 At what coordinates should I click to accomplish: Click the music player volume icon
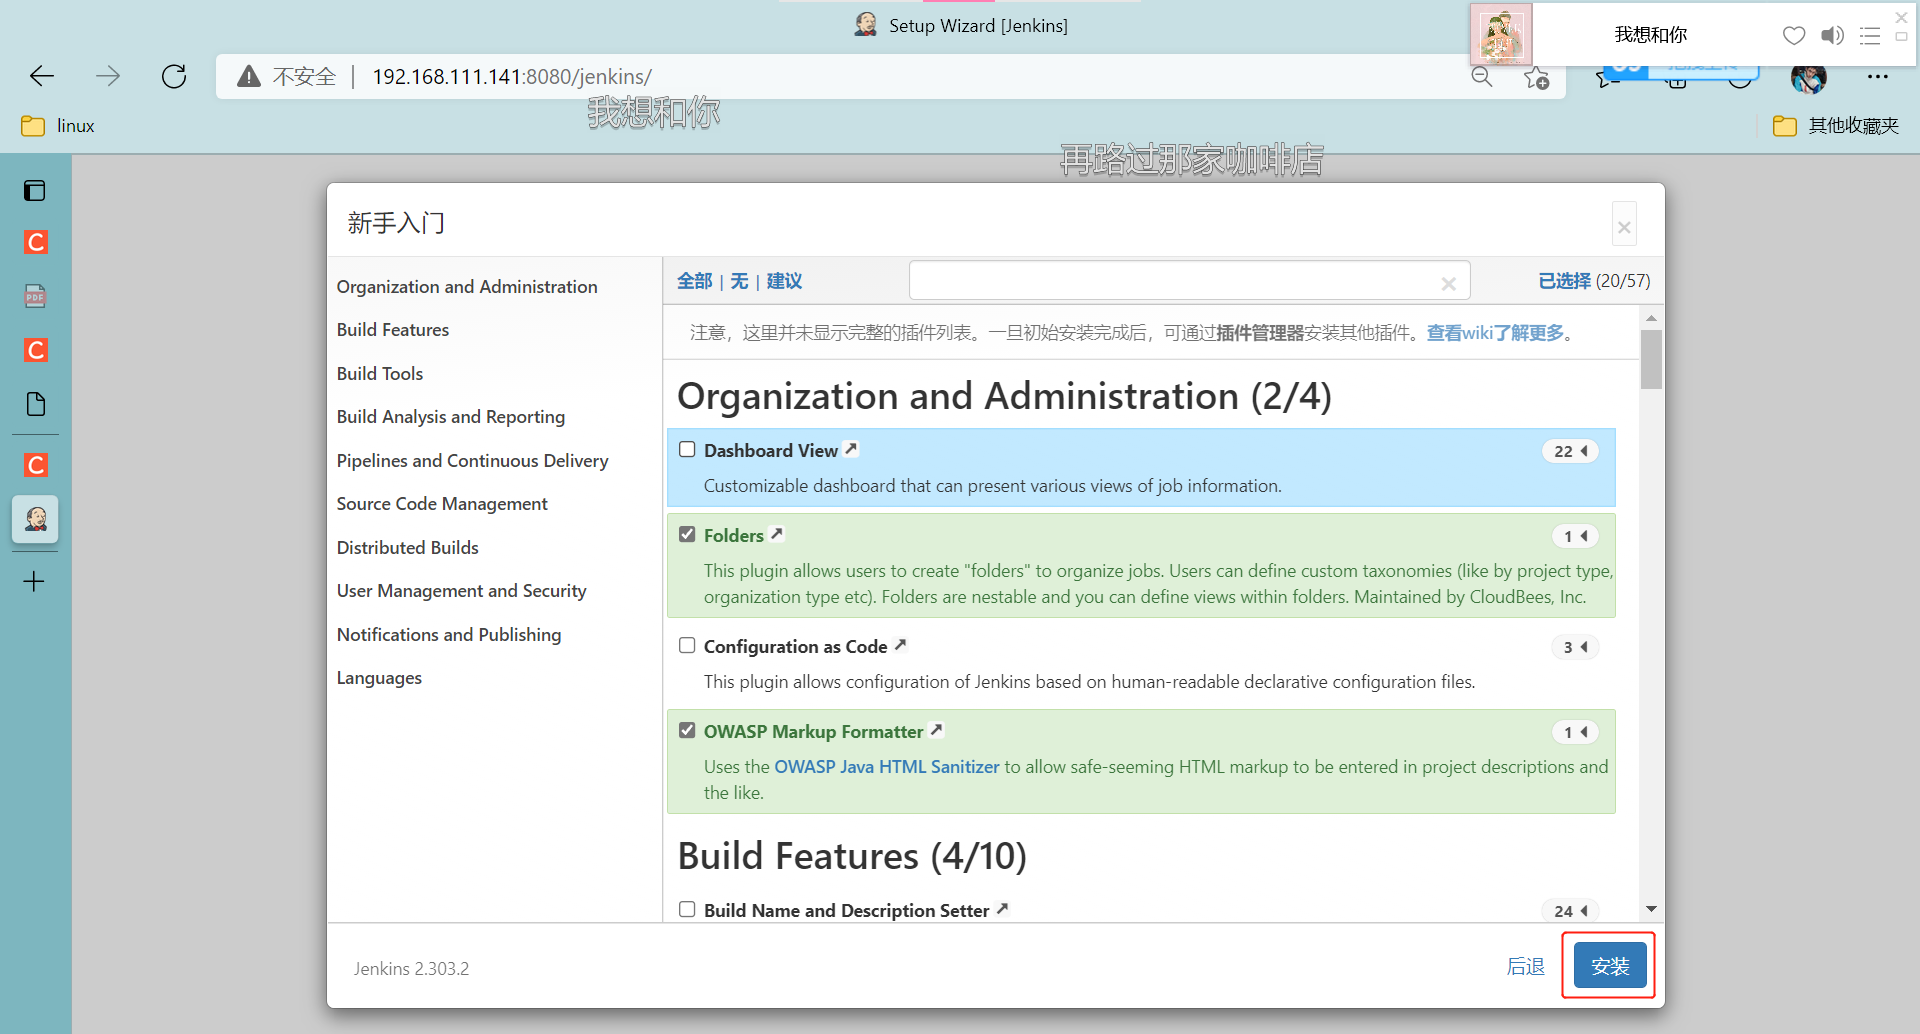coord(1832,36)
